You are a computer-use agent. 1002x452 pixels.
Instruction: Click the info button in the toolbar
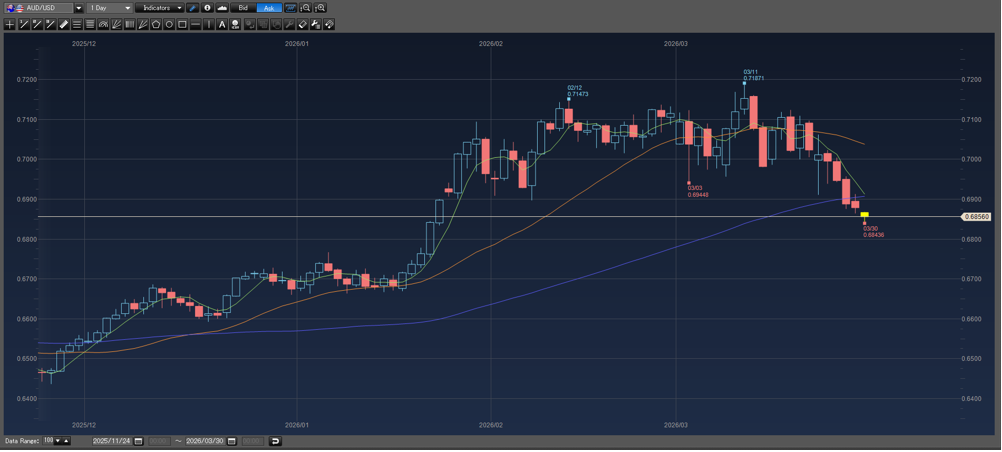pyautogui.click(x=207, y=8)
